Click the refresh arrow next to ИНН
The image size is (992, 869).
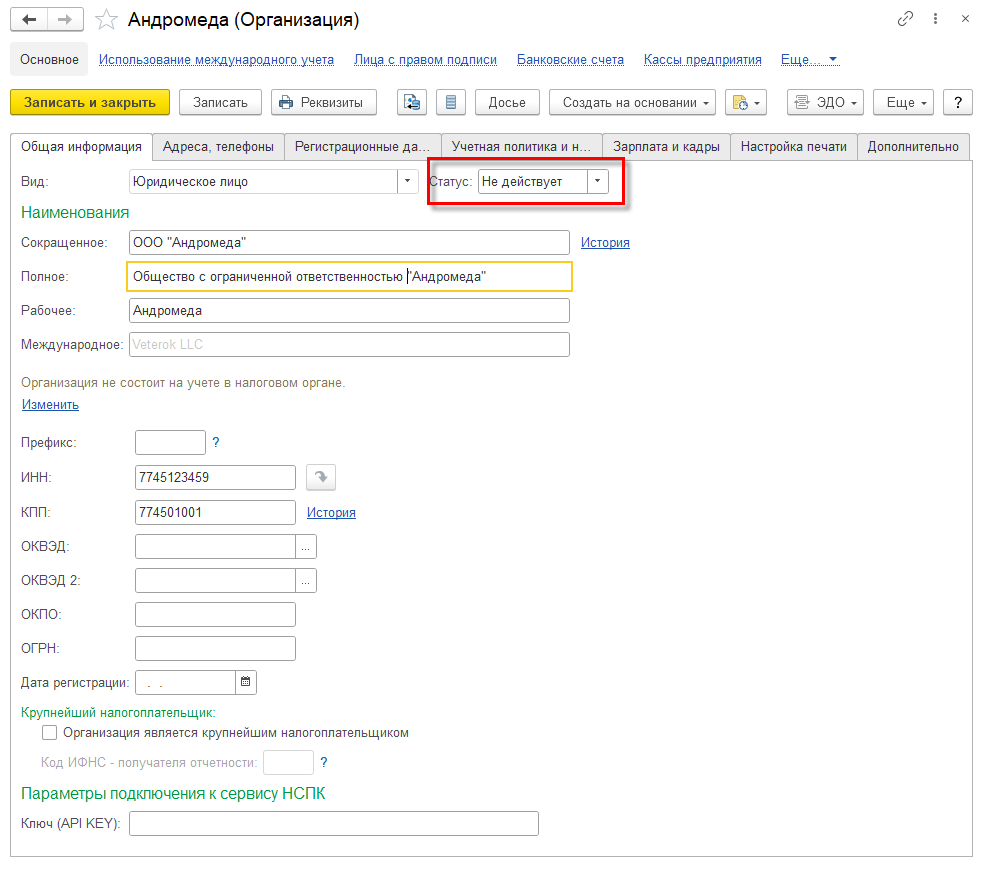coord(322,478)
